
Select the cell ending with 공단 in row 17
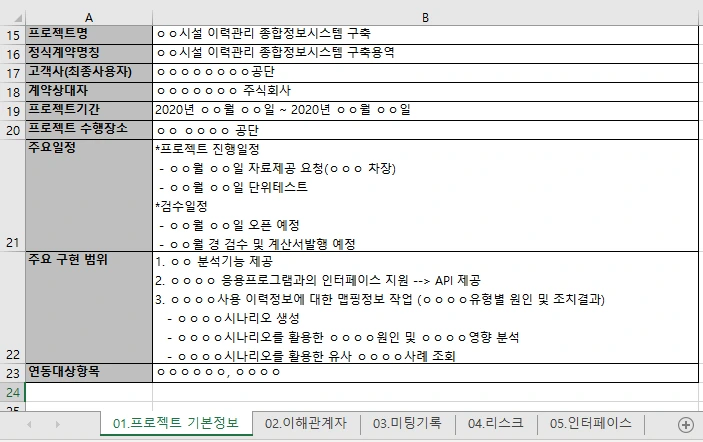[425, 73]
